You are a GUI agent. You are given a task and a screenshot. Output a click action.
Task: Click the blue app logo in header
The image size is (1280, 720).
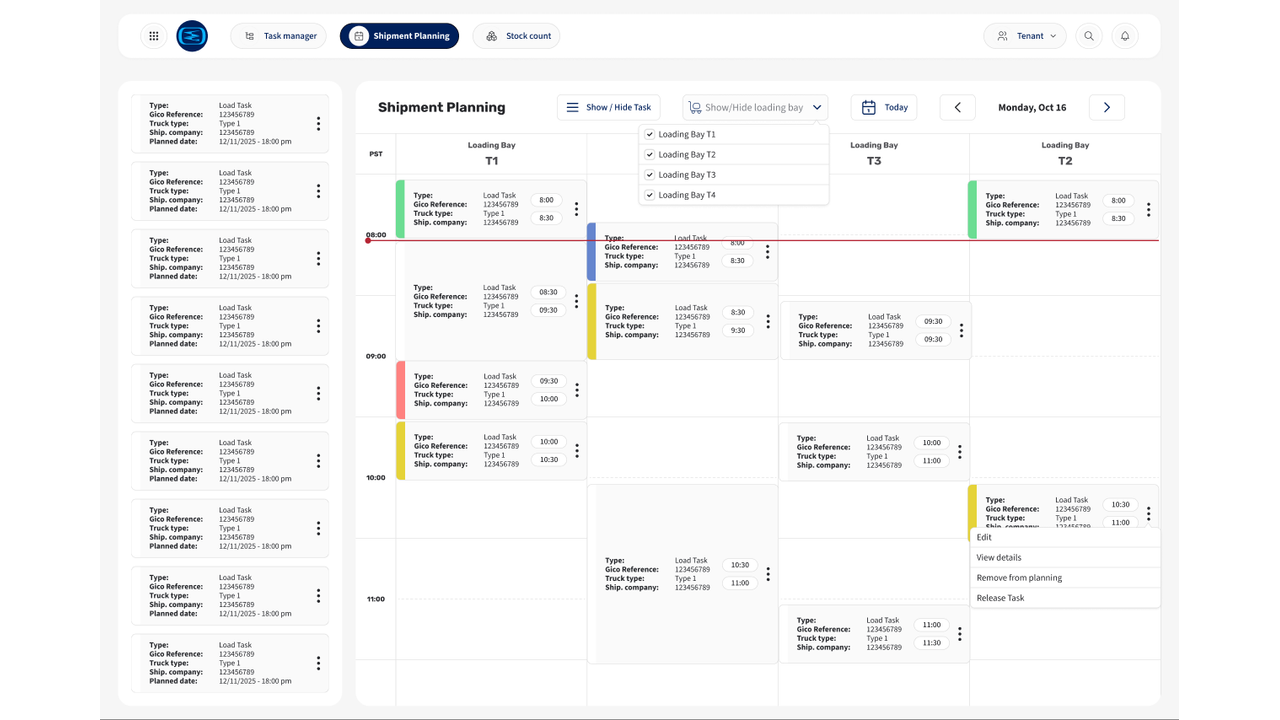click(192, 36)
